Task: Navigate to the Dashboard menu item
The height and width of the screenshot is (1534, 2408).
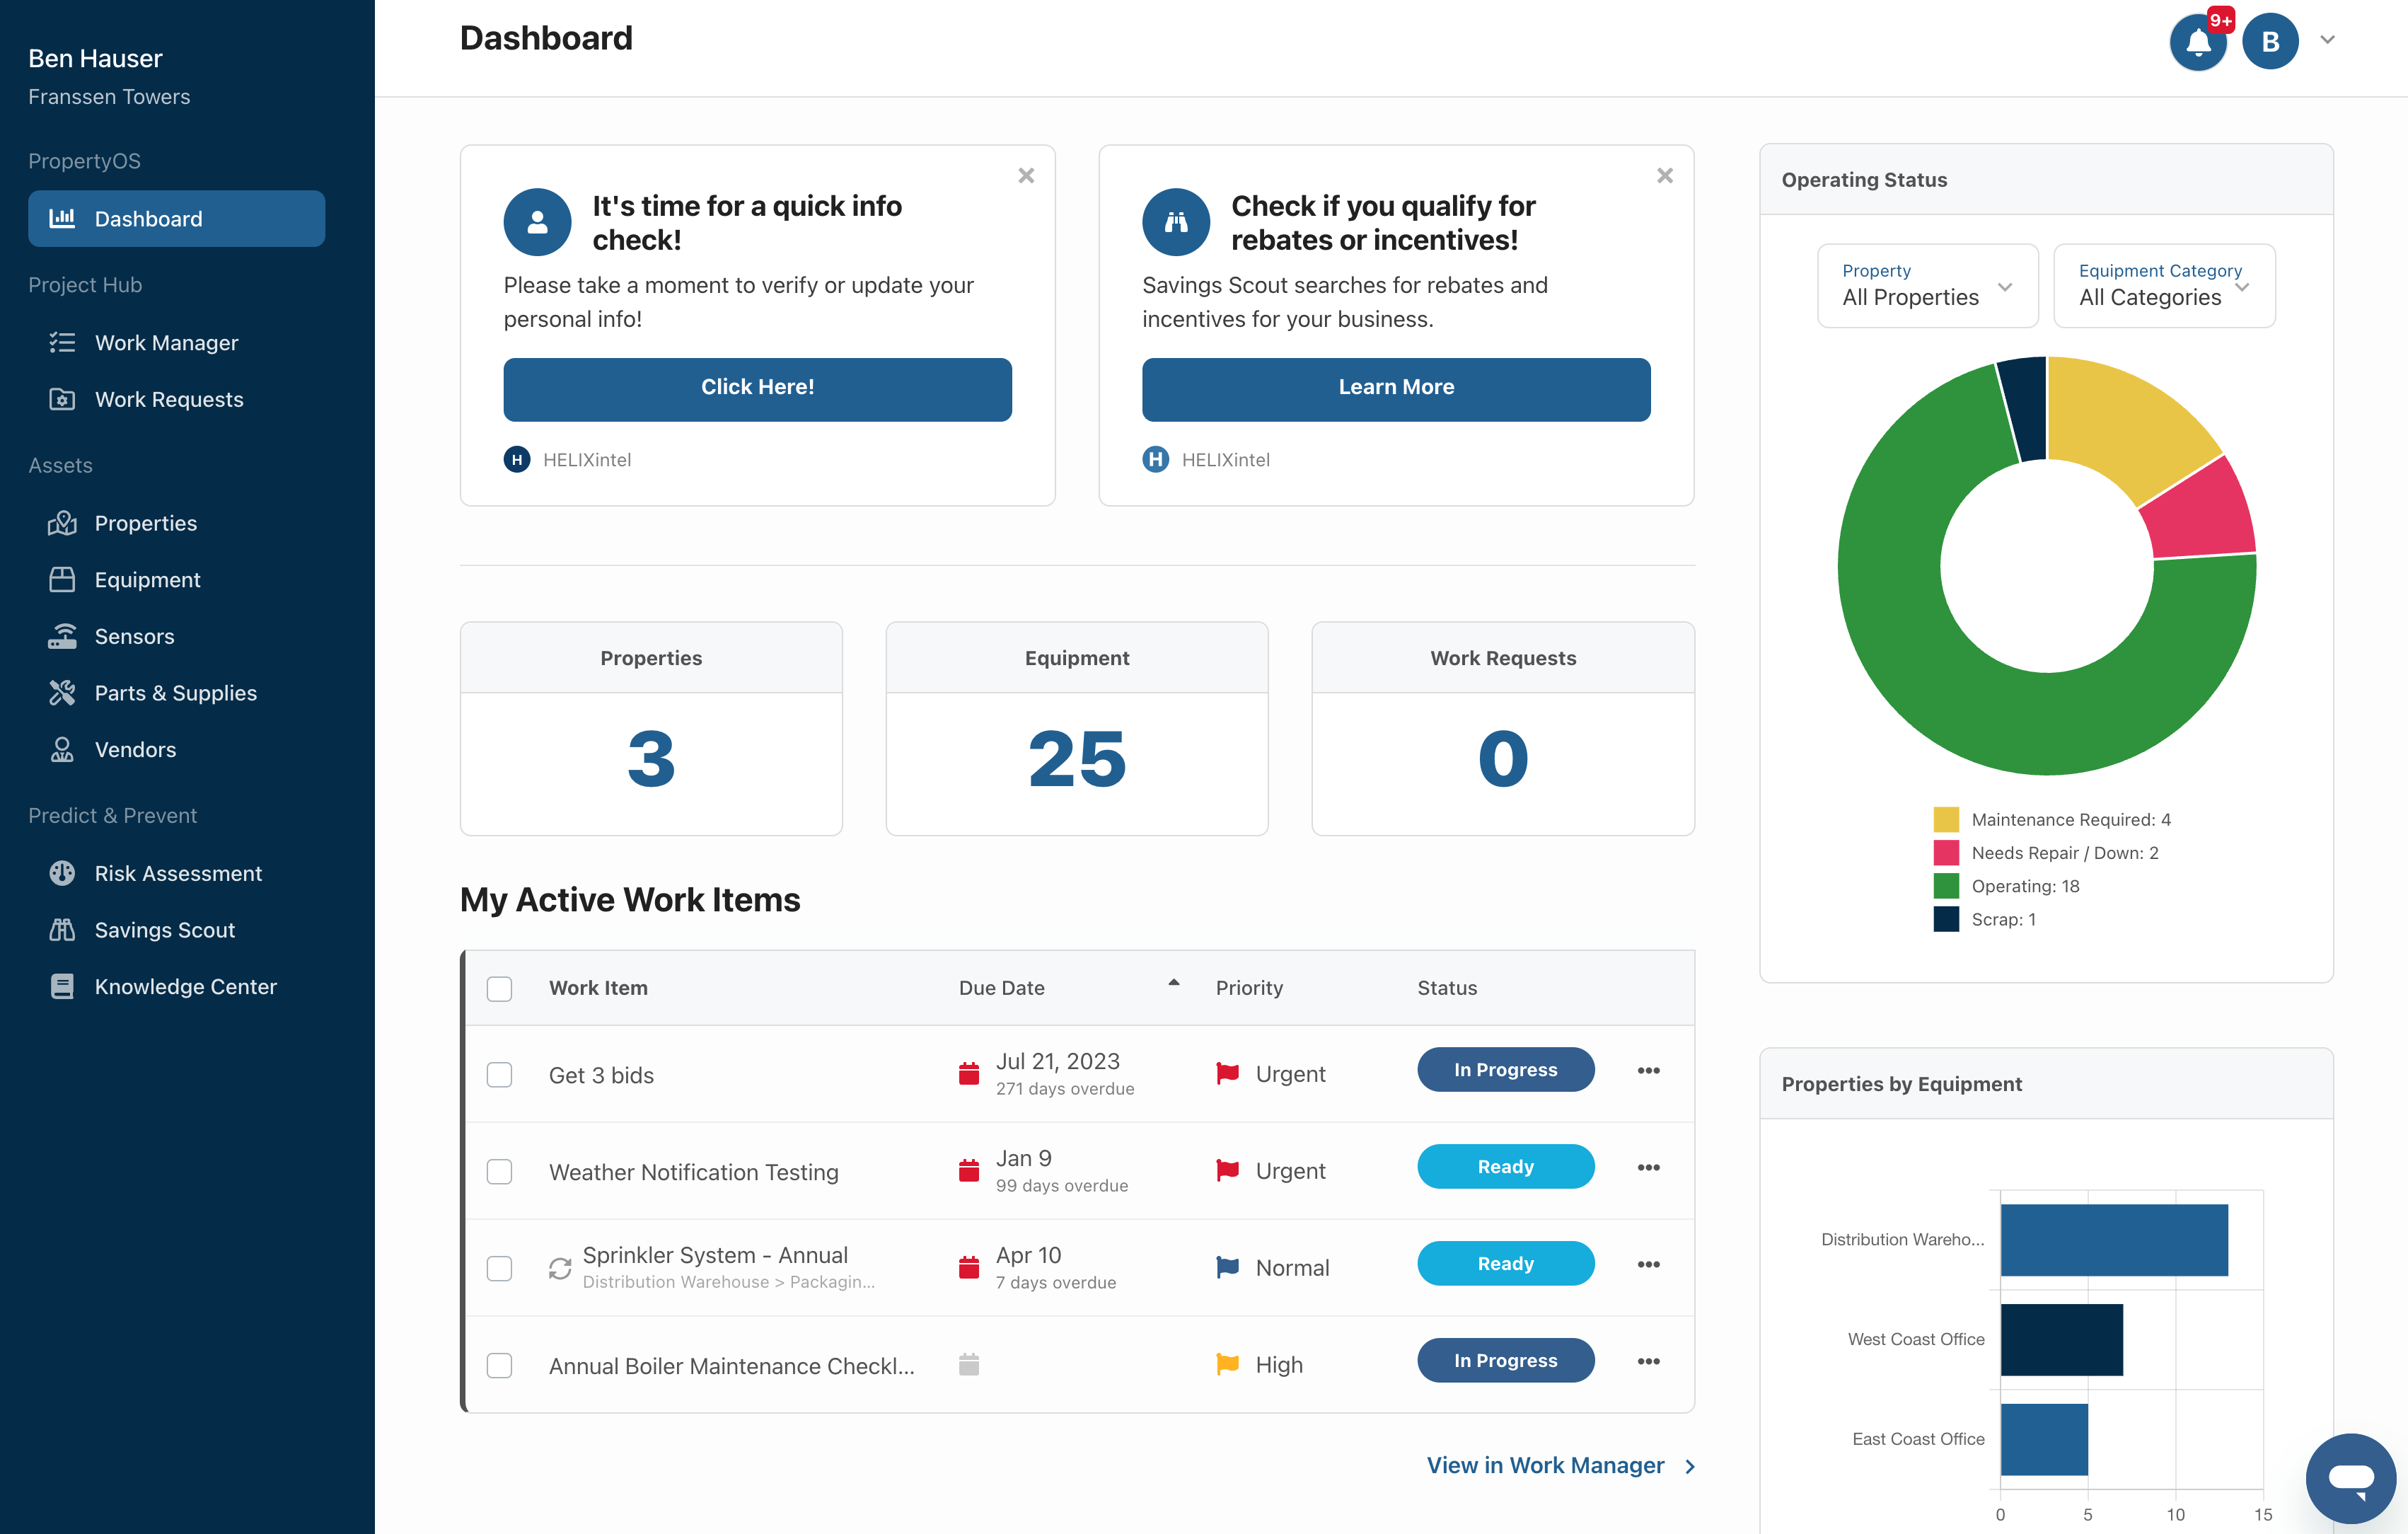Action: coord(148,218)
